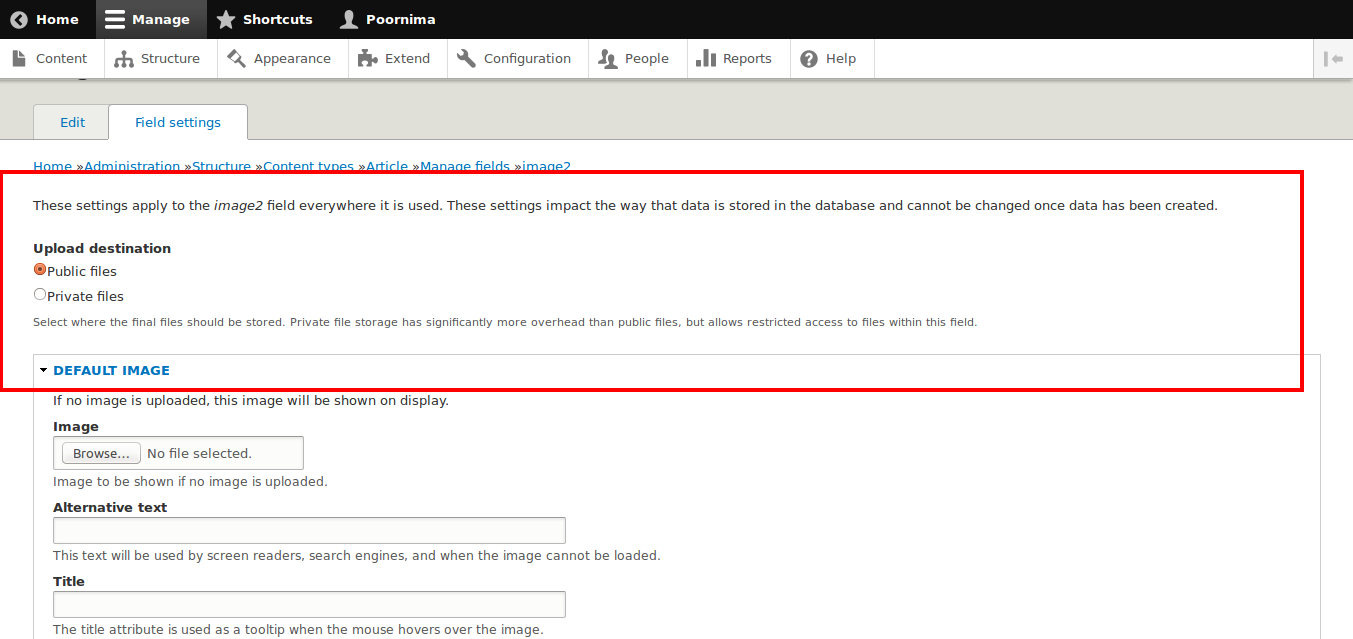1353x639 pixels.
Task: Follow the Content types breadcrumb link
Action: click(308, 166)
